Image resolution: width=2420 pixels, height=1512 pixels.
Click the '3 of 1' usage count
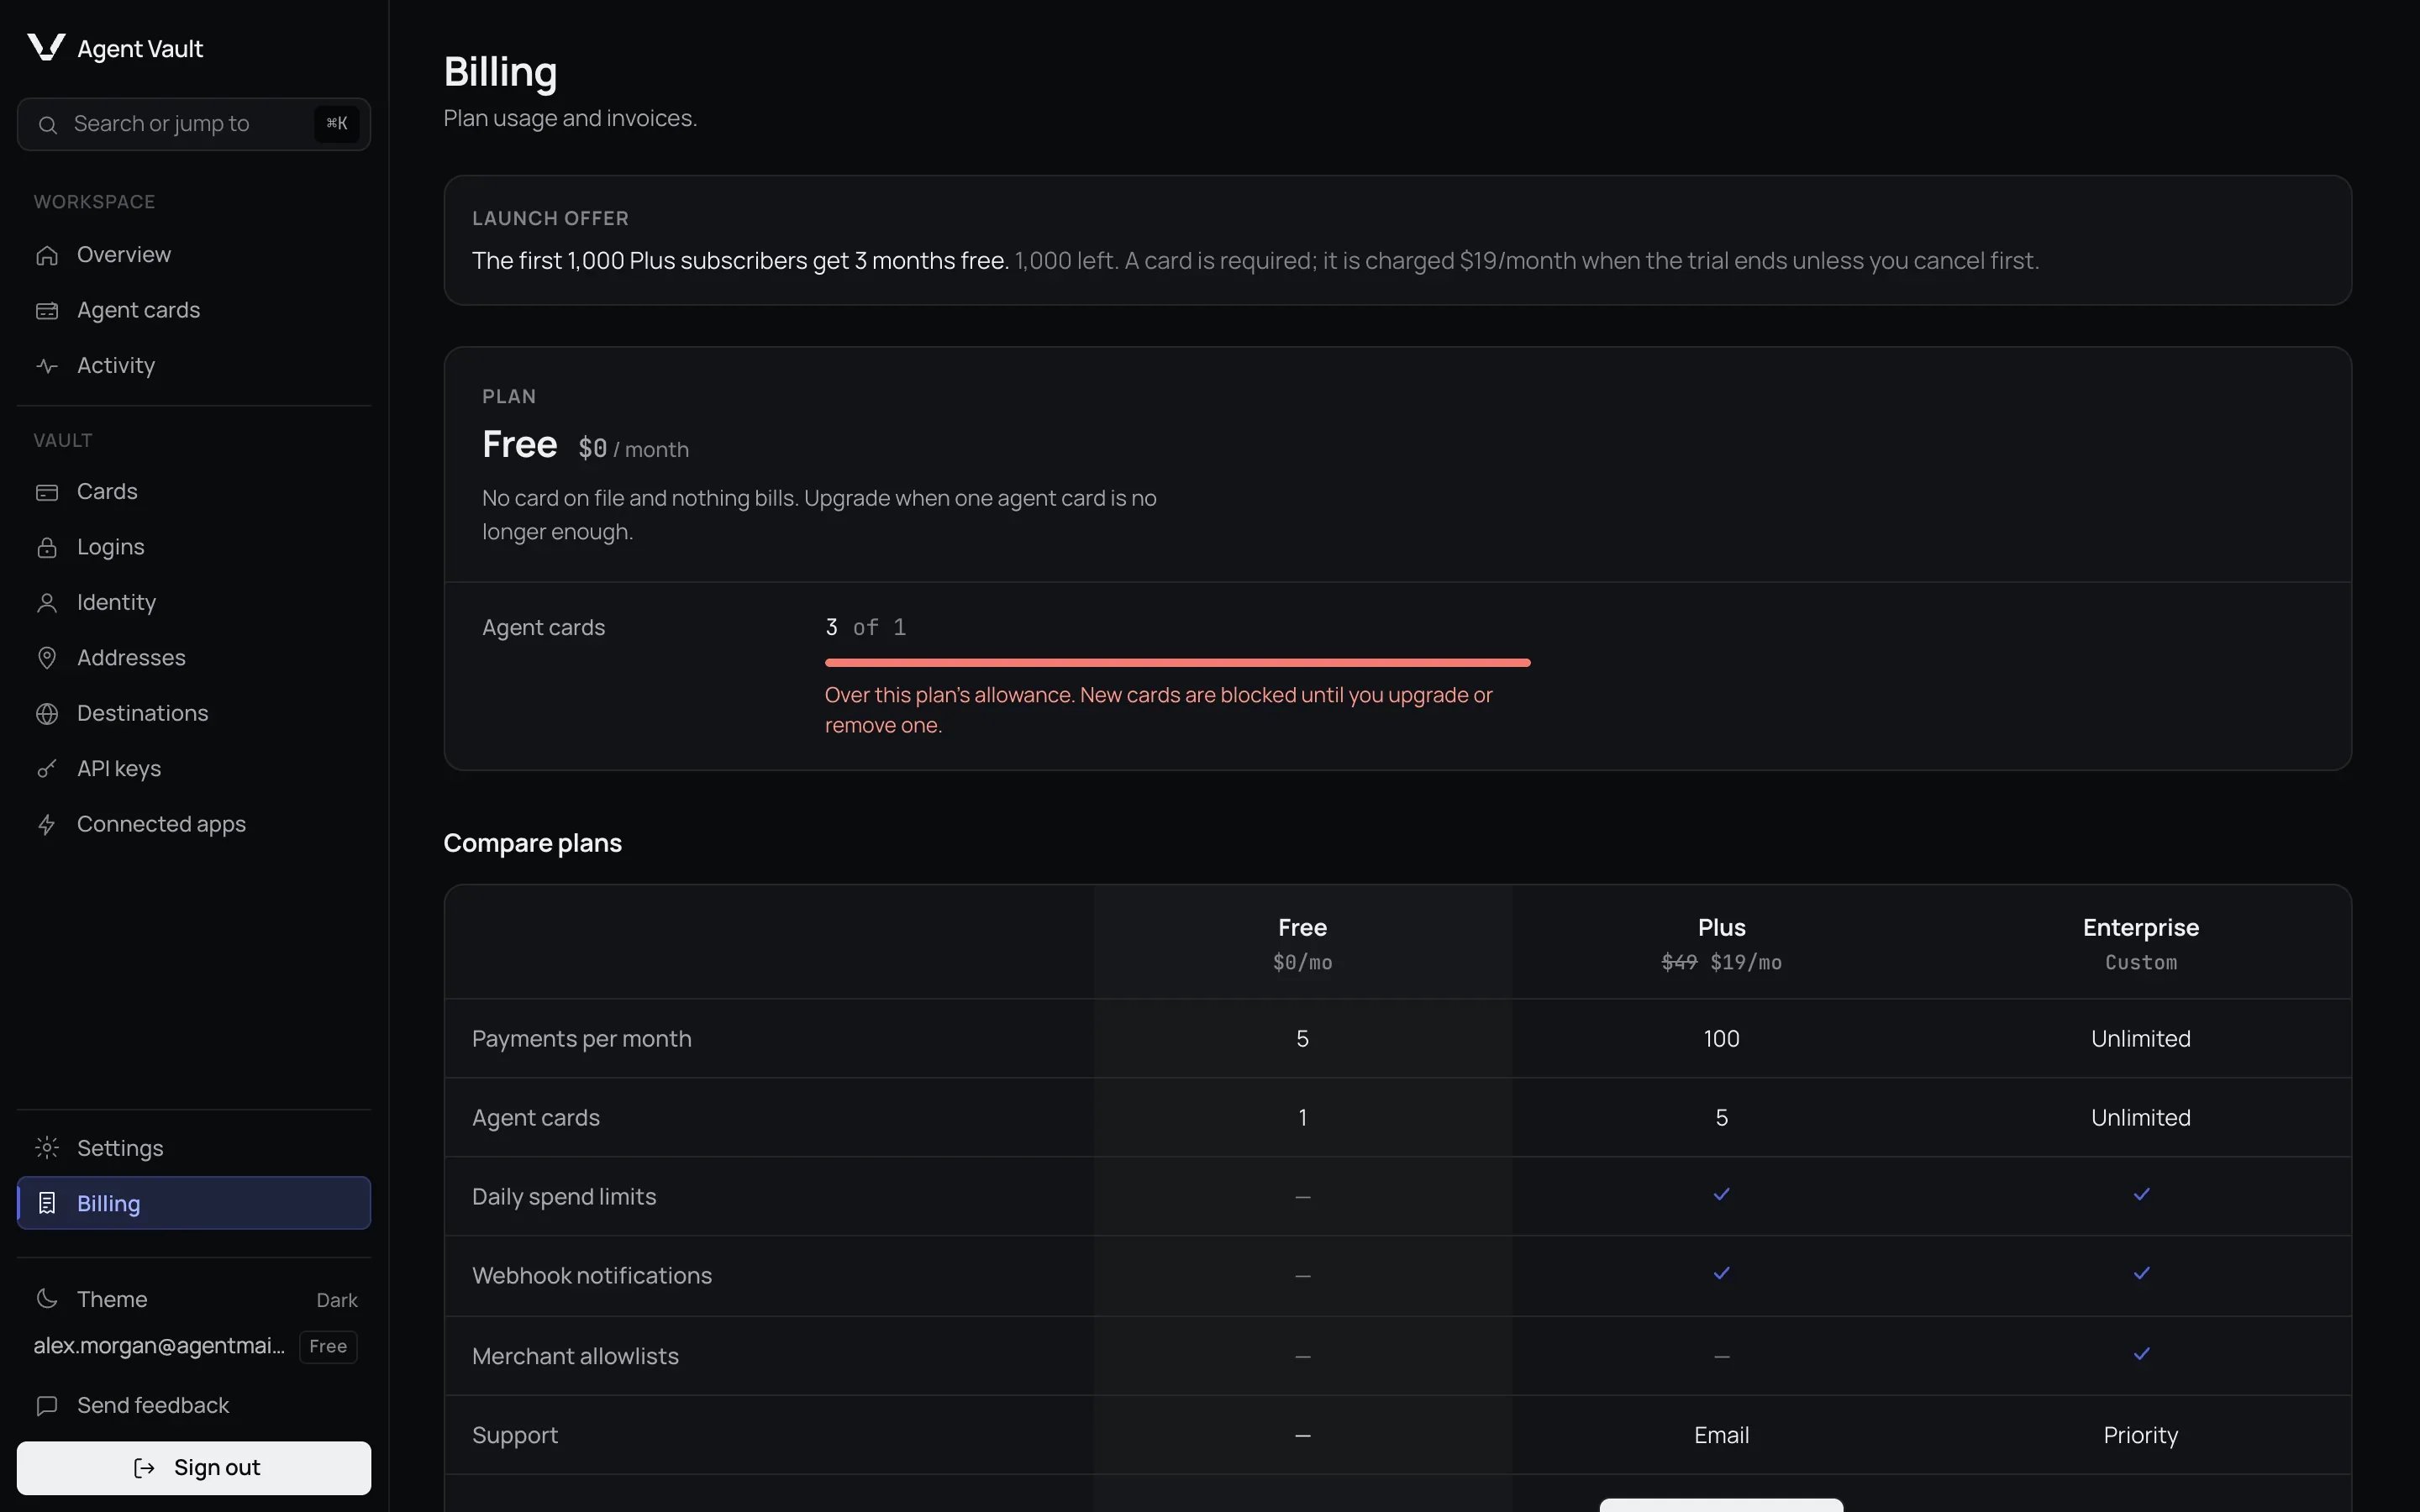865,627
